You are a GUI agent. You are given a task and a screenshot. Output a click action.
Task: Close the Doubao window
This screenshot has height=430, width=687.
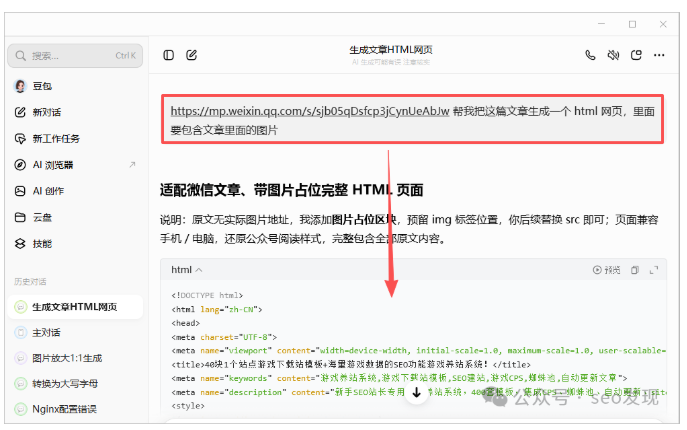663,24
